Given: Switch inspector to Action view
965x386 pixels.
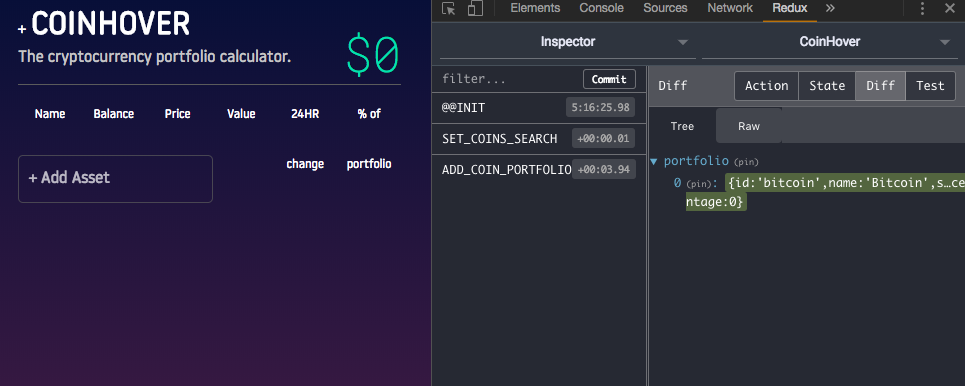Looking at the screenshot, I should pos(766,86).
